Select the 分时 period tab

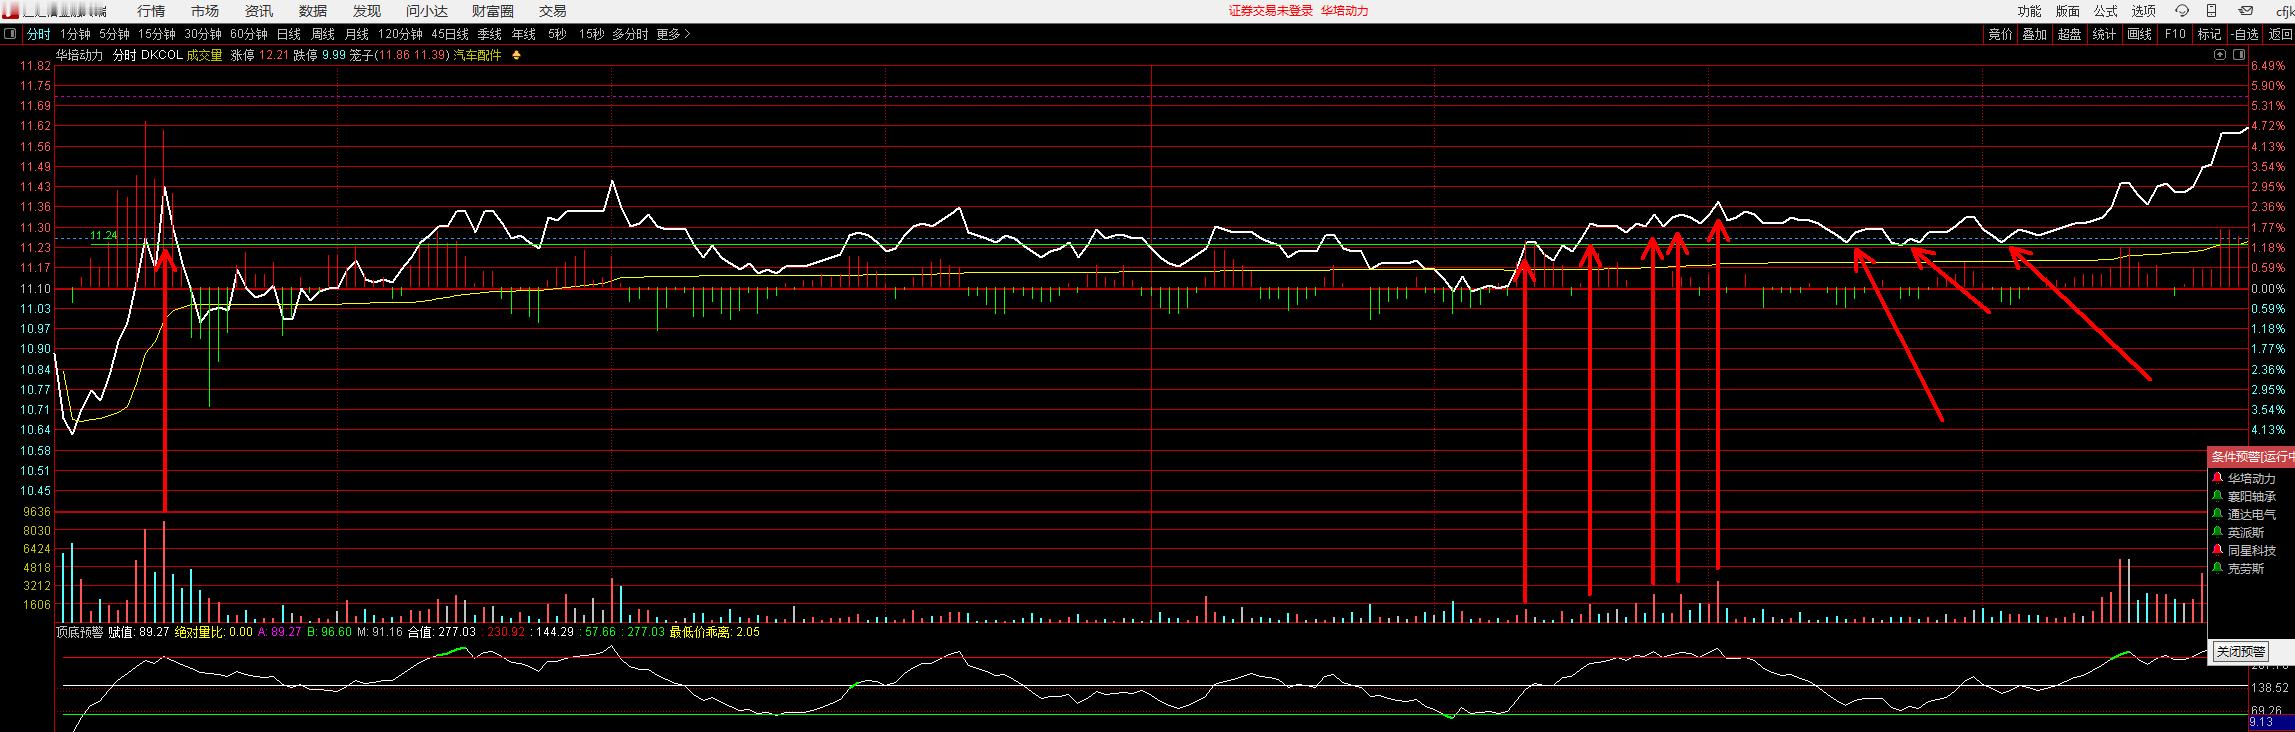38,34
